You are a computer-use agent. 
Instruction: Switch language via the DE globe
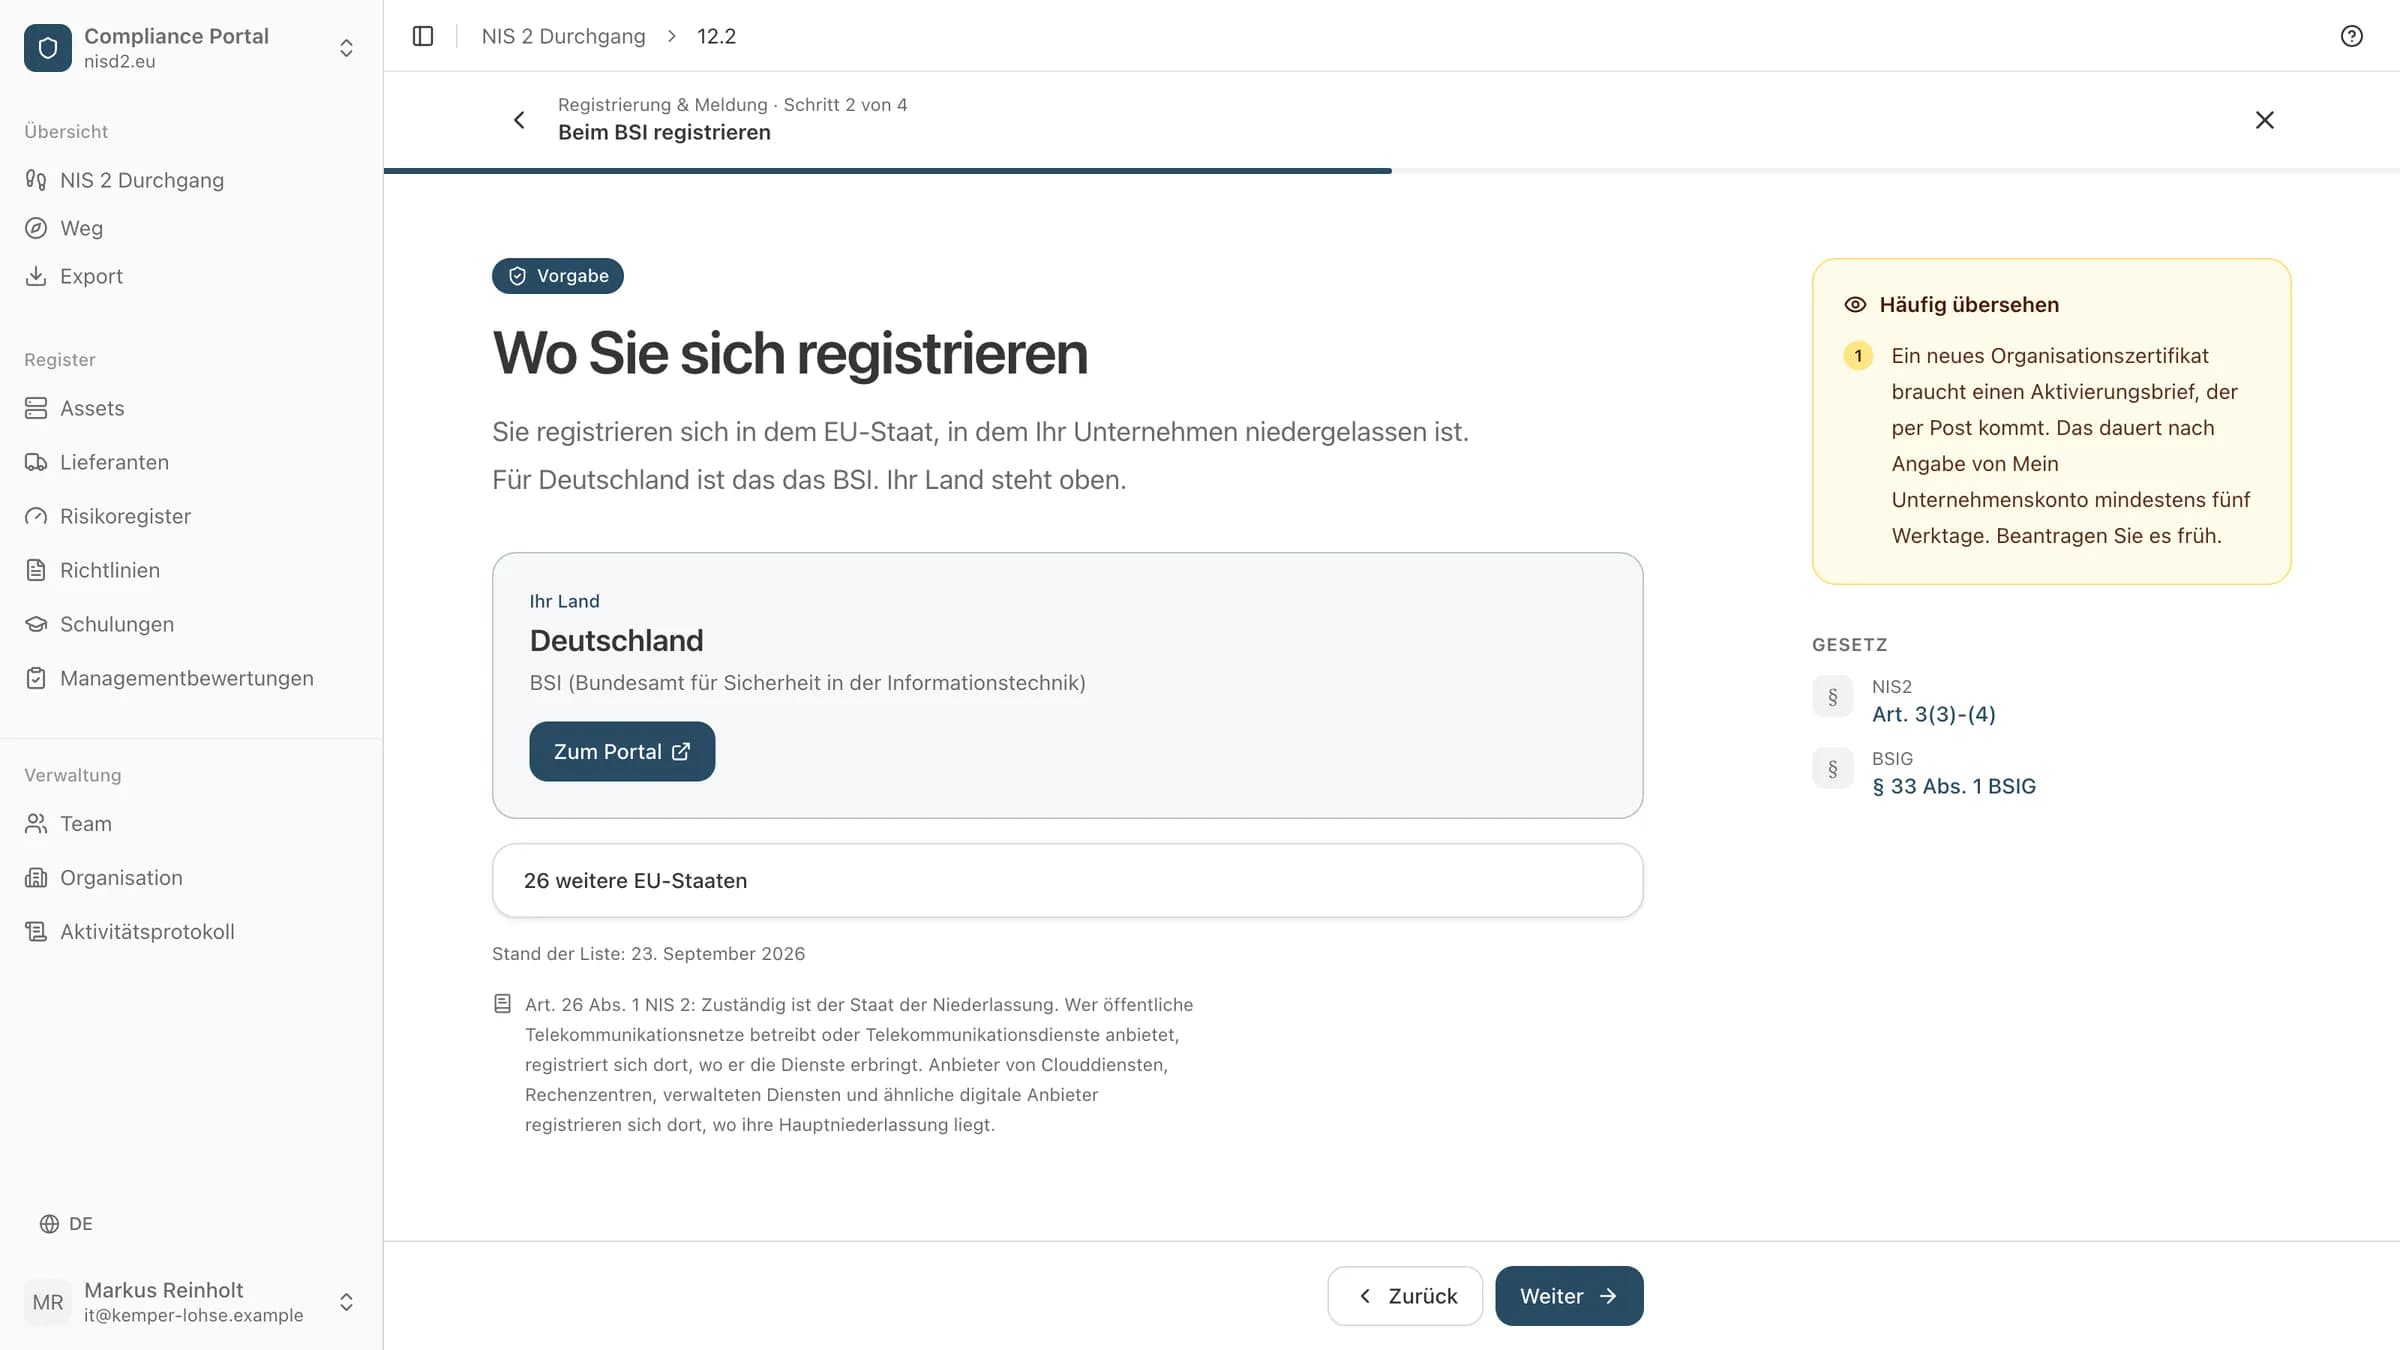[x=66, y=1224]
